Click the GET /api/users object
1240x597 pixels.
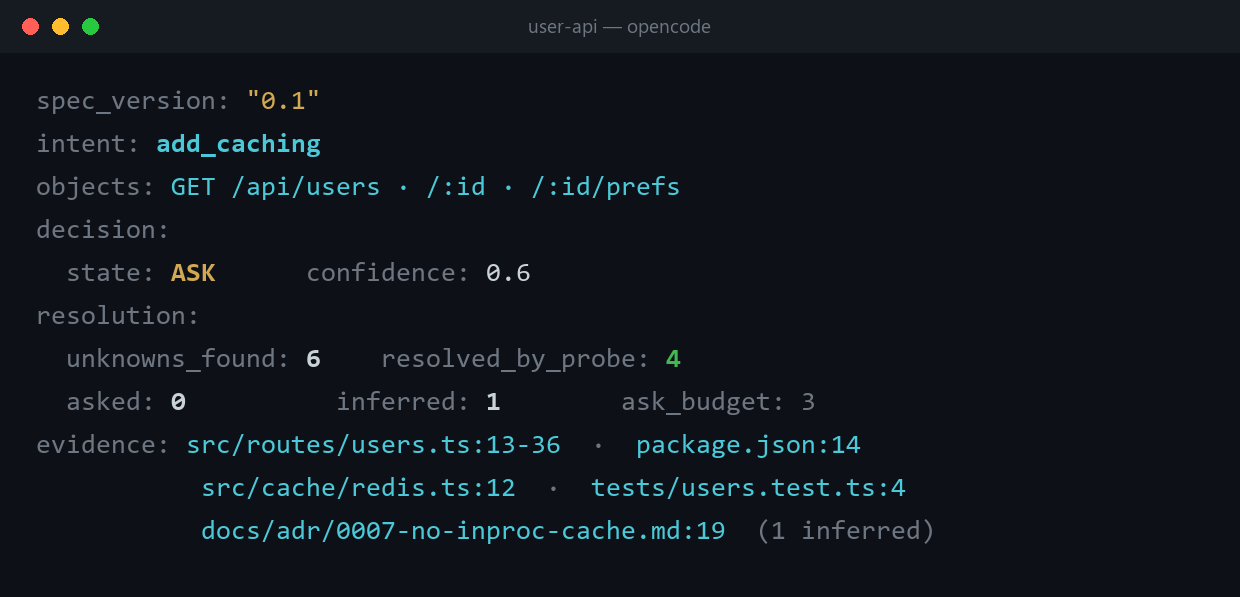click(276, 187)
